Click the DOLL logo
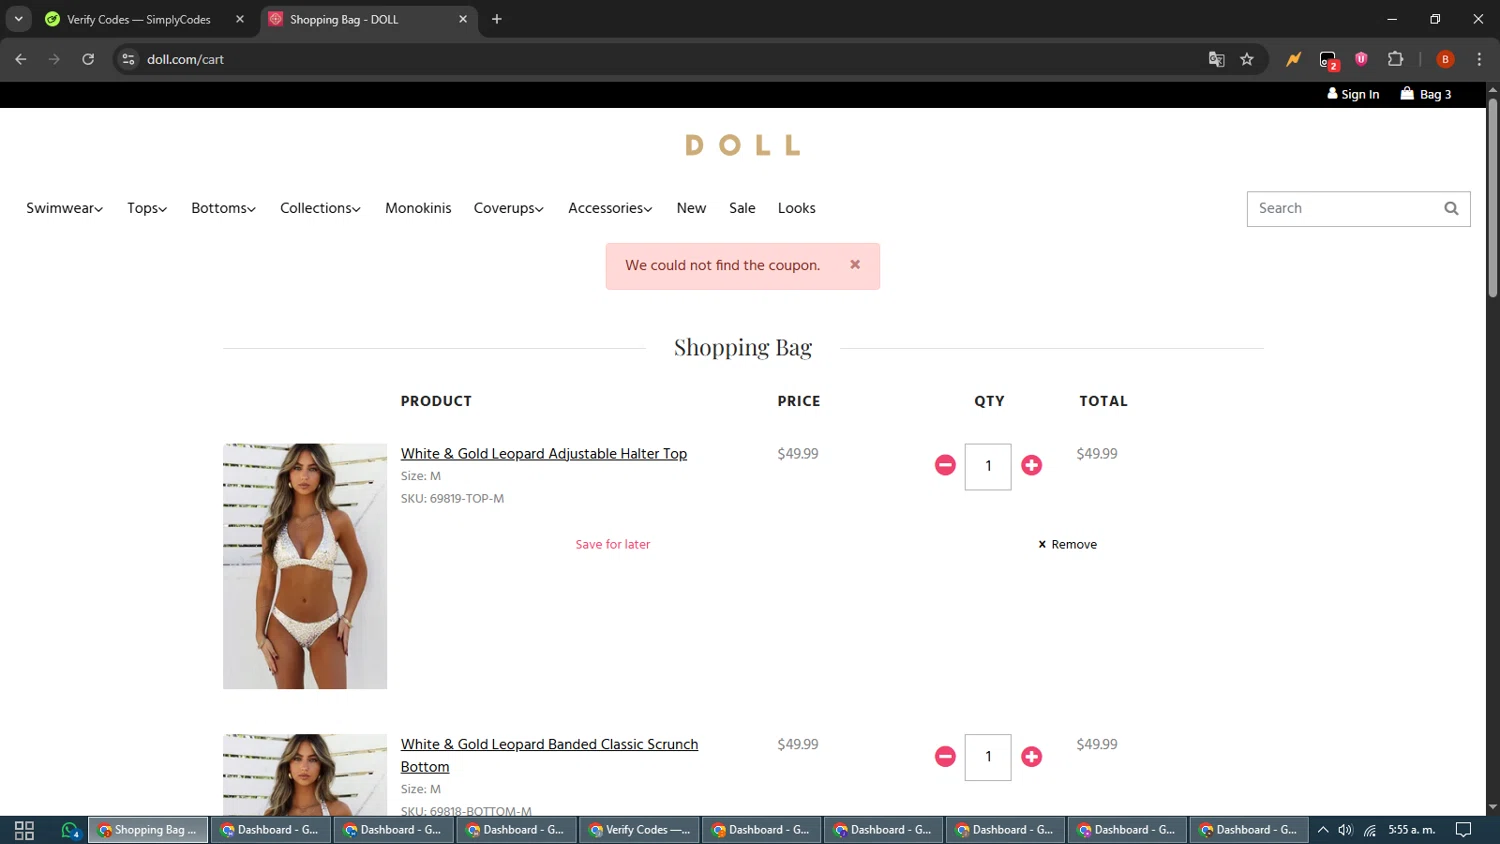Screen dimensions: 1500x844 pos(743,145)
